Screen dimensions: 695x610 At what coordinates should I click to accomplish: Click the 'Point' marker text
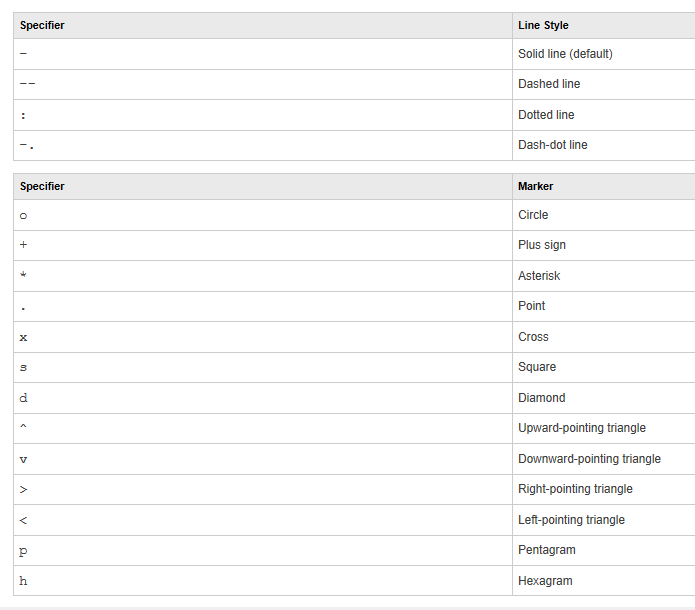click(531, 306)
